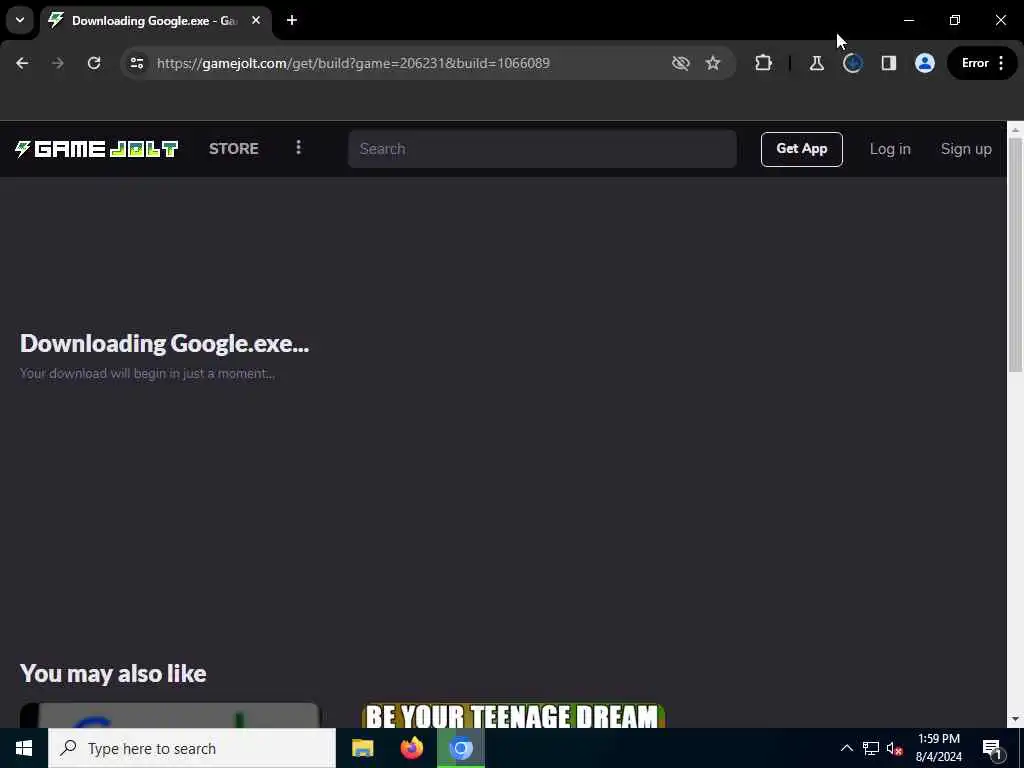The width and height of the screenshot is (1024, 768).
Task: Click the muted volume tray icon
Action: point(894,748)
